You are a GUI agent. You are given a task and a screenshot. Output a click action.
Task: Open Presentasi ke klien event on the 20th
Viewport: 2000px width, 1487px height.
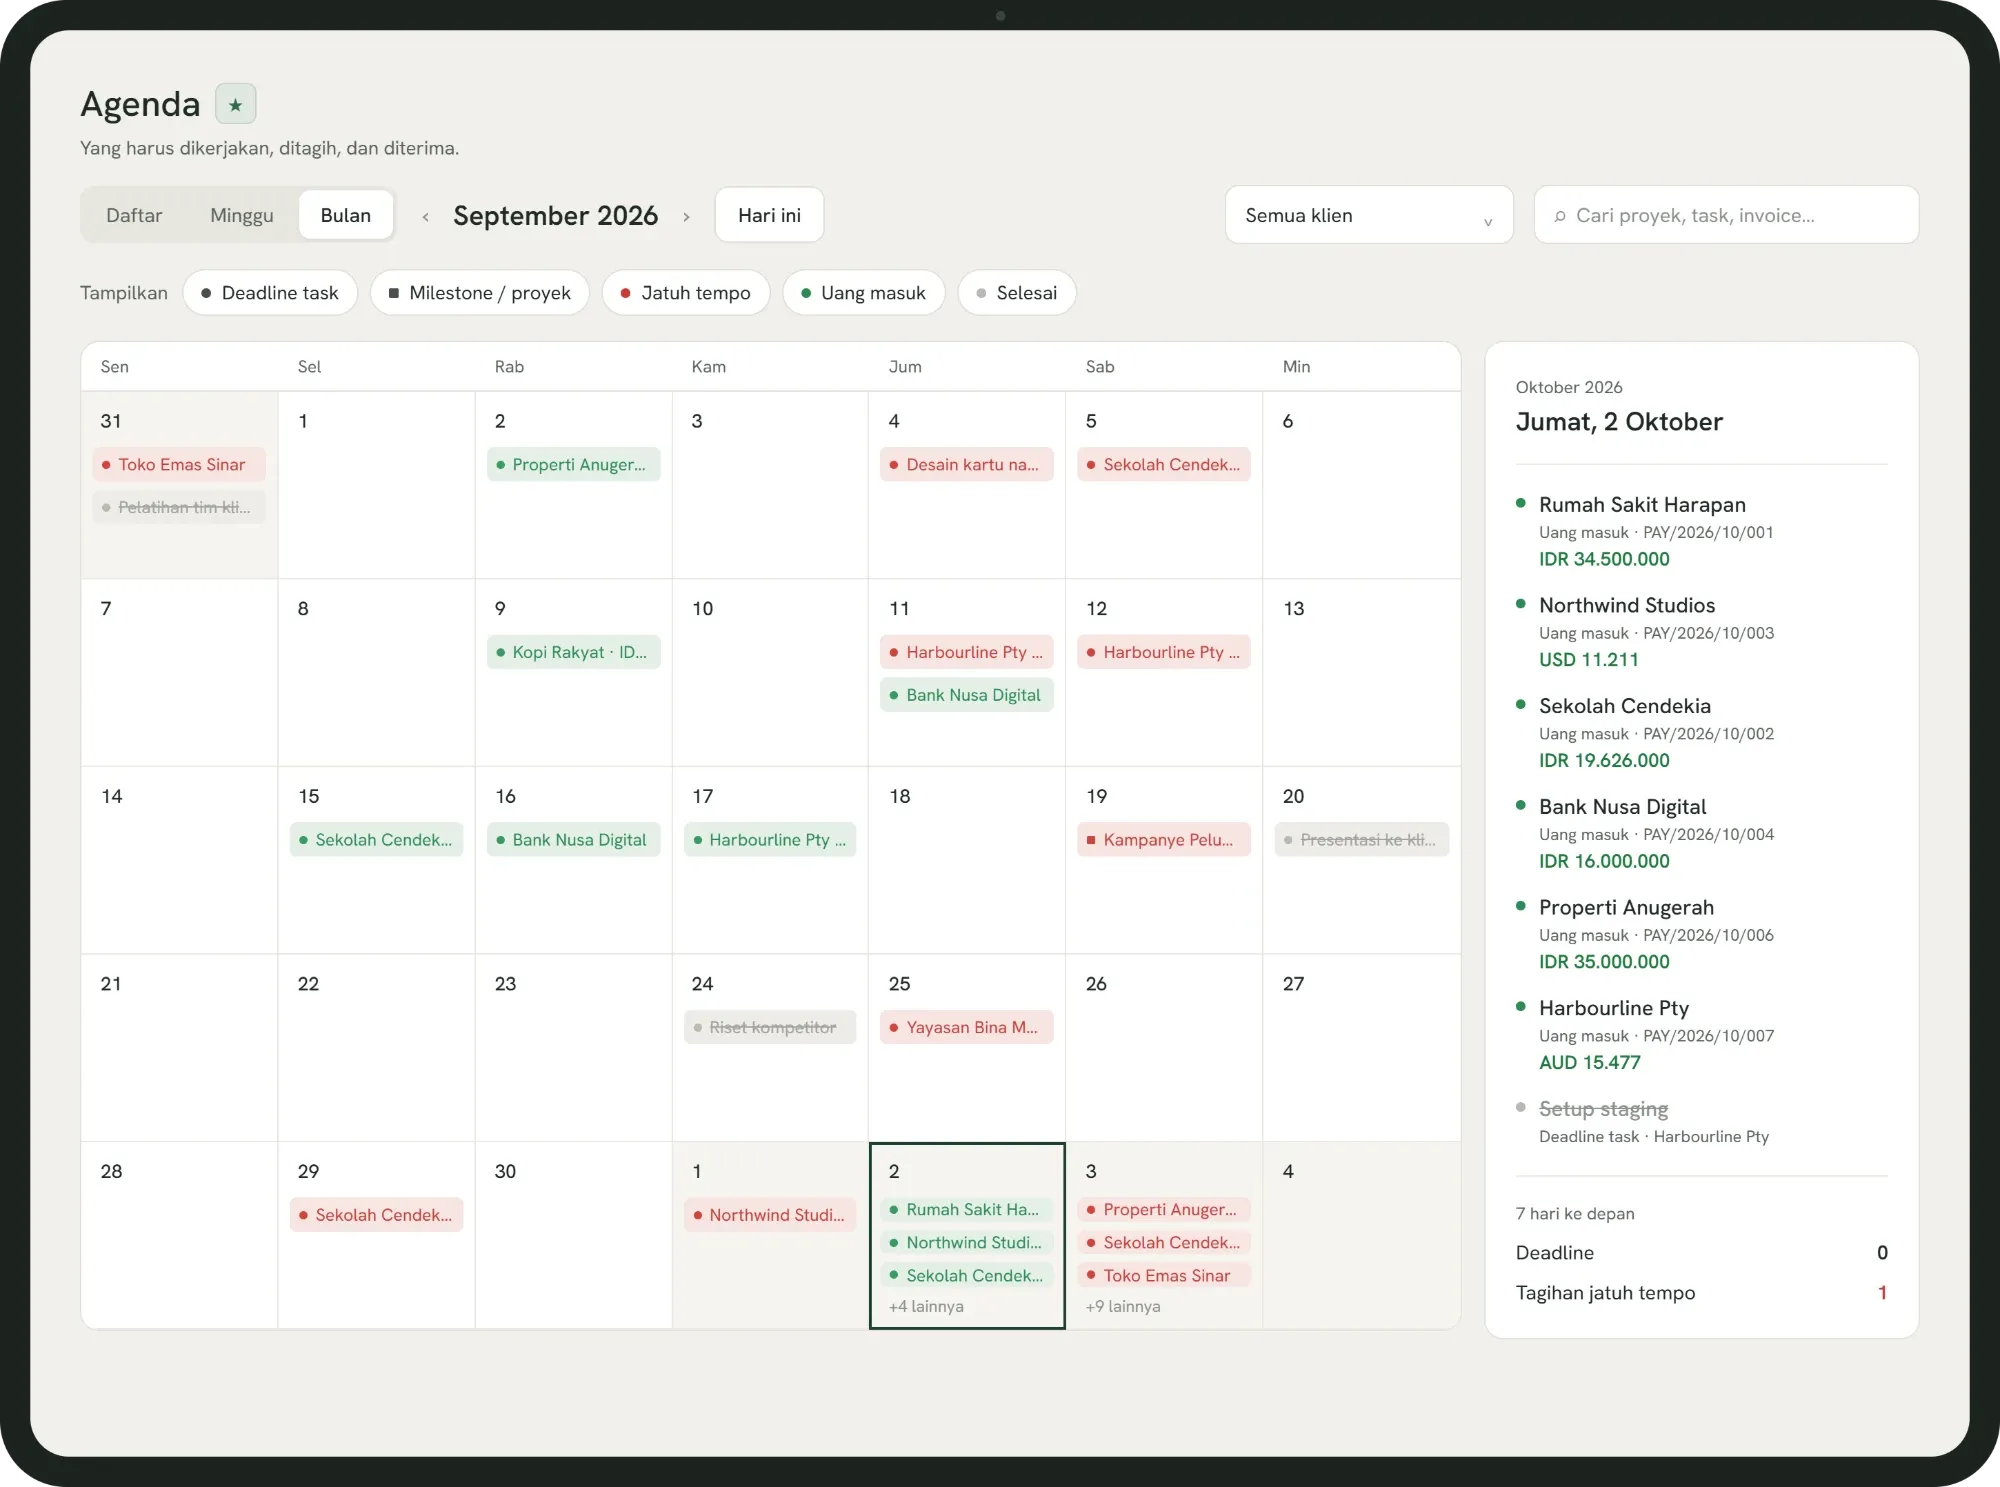pyautogui.click(x=1361, y=840)
